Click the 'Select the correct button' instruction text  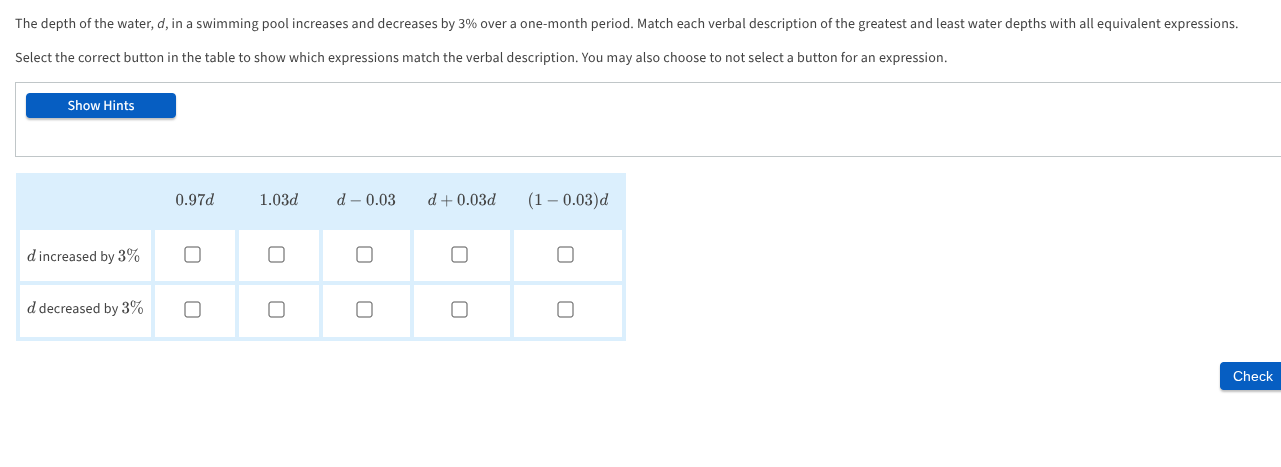(x=481, y=58)
